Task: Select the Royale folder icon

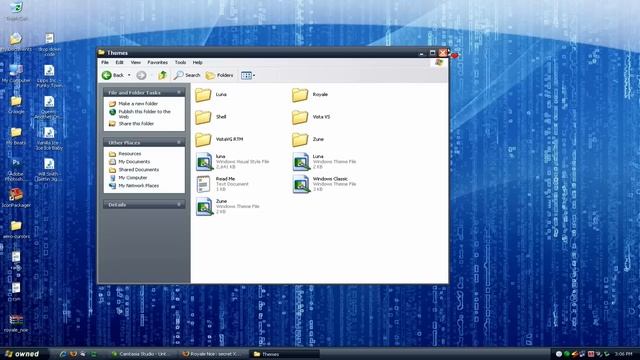Action: click(x=300, y=95)
